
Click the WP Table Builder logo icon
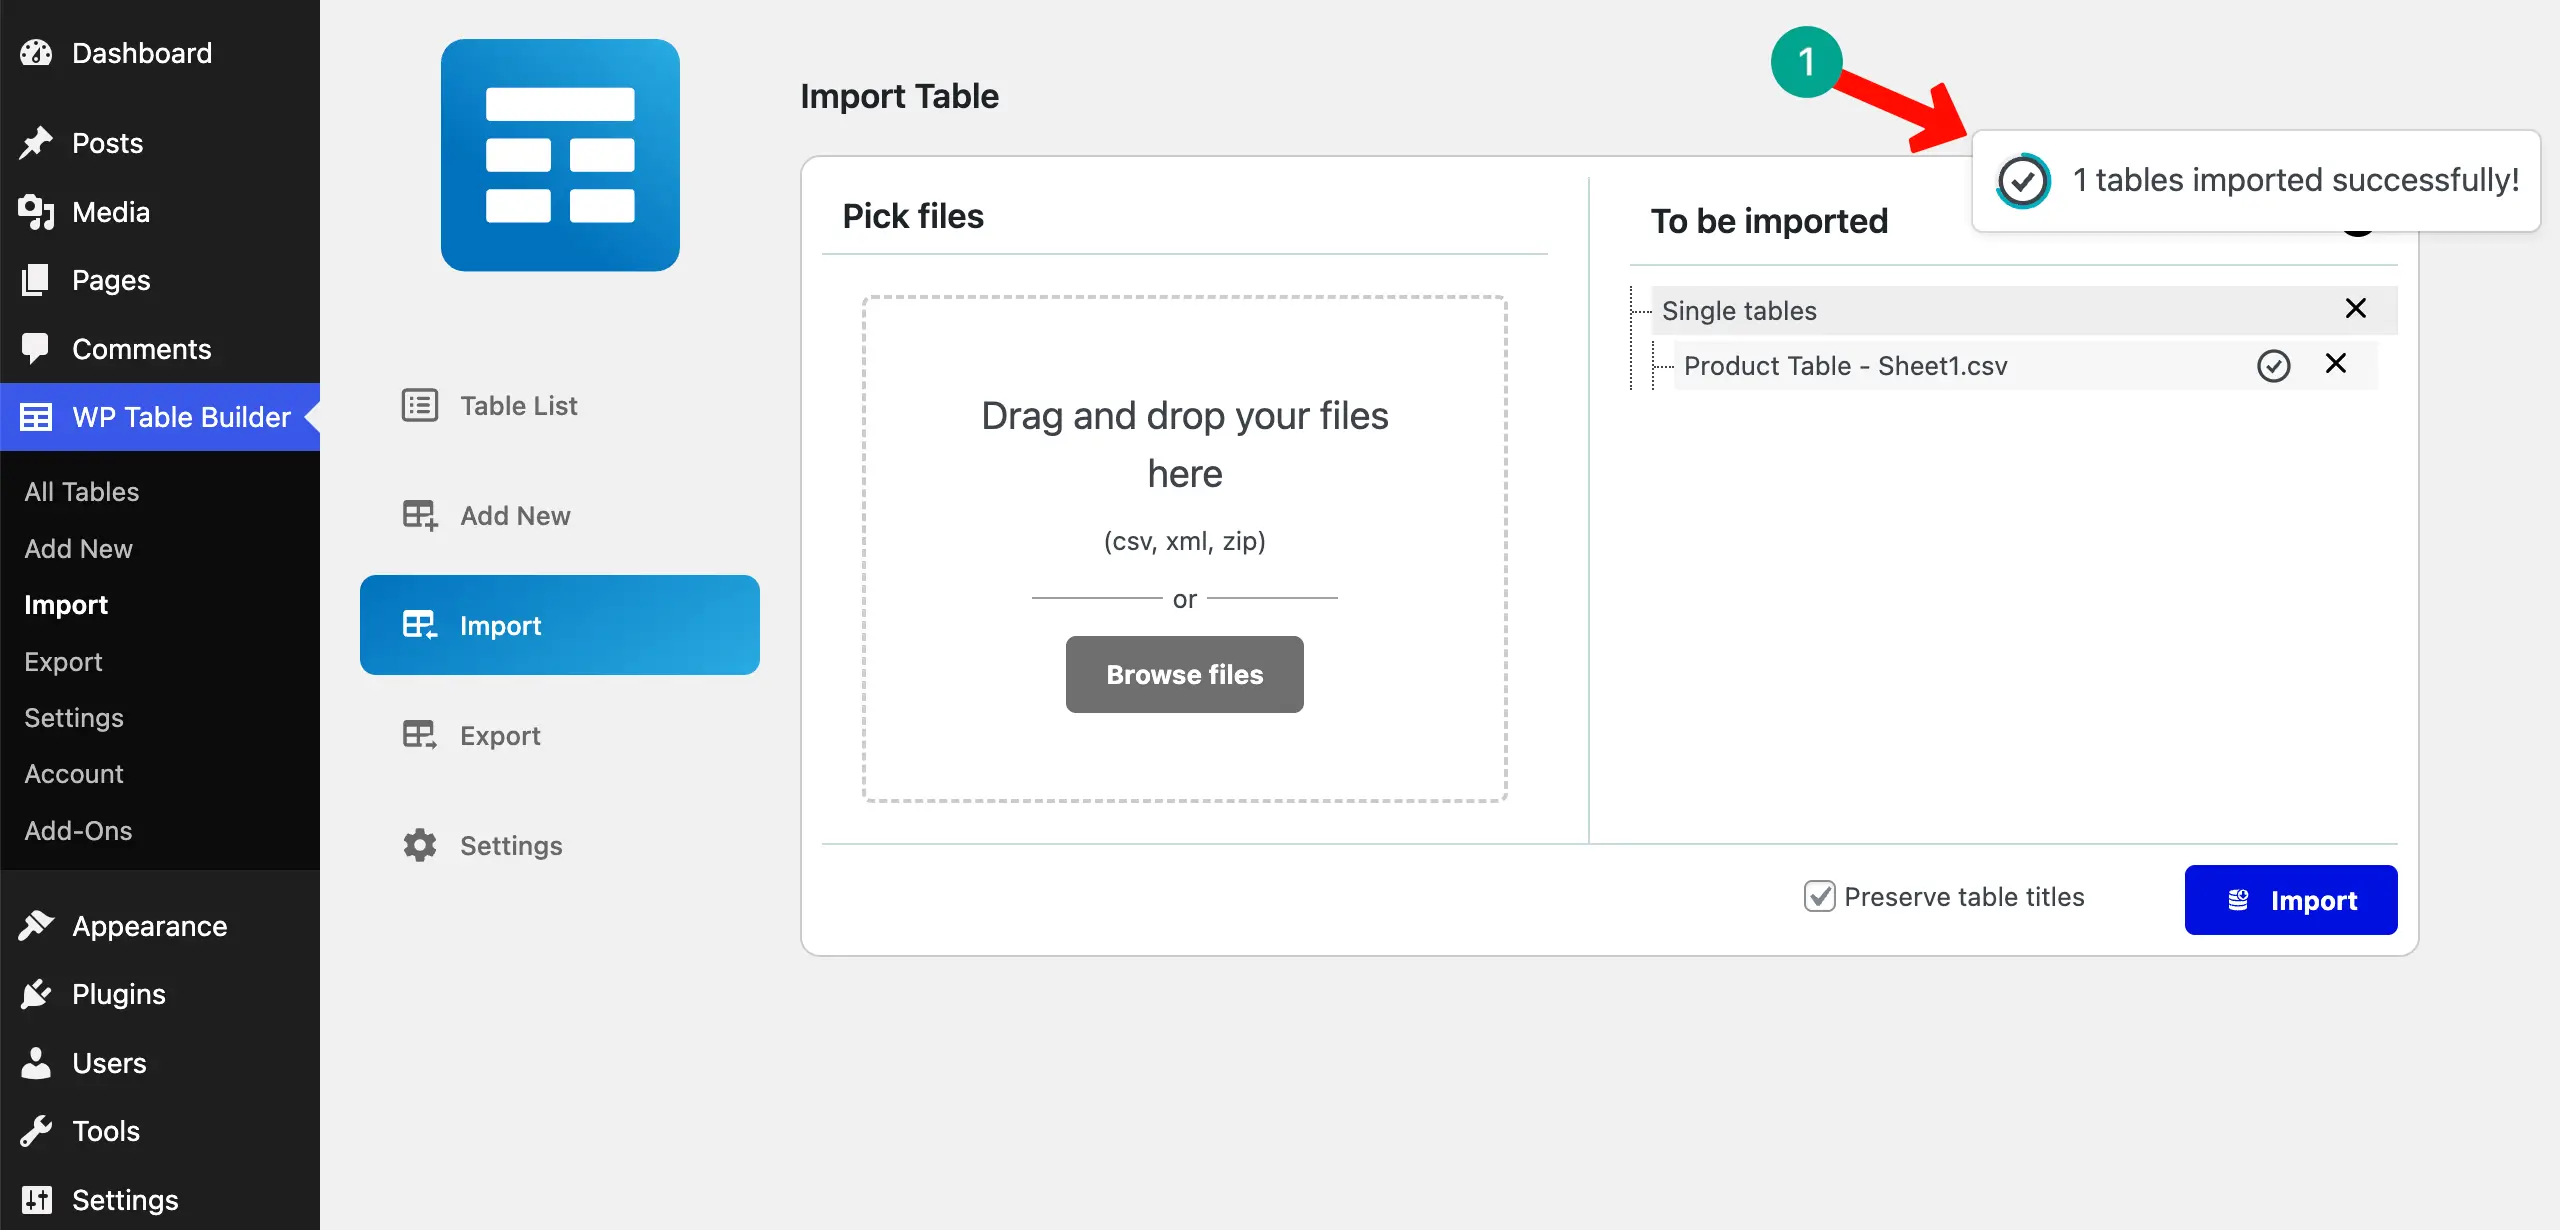pyautogui.click(x=560, y=155)
